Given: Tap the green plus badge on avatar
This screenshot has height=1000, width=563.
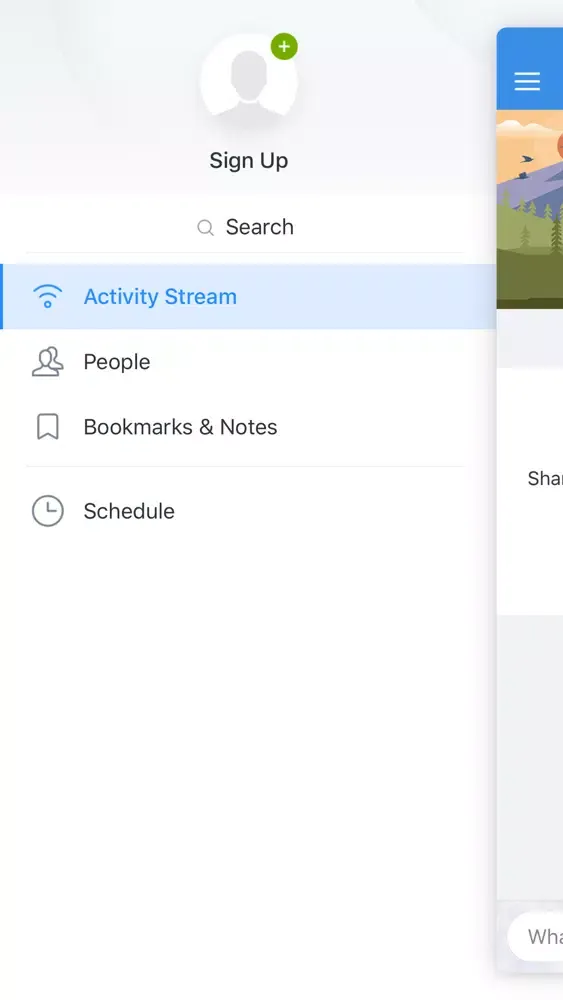Looking at the screenshot, I should point(284,47).
